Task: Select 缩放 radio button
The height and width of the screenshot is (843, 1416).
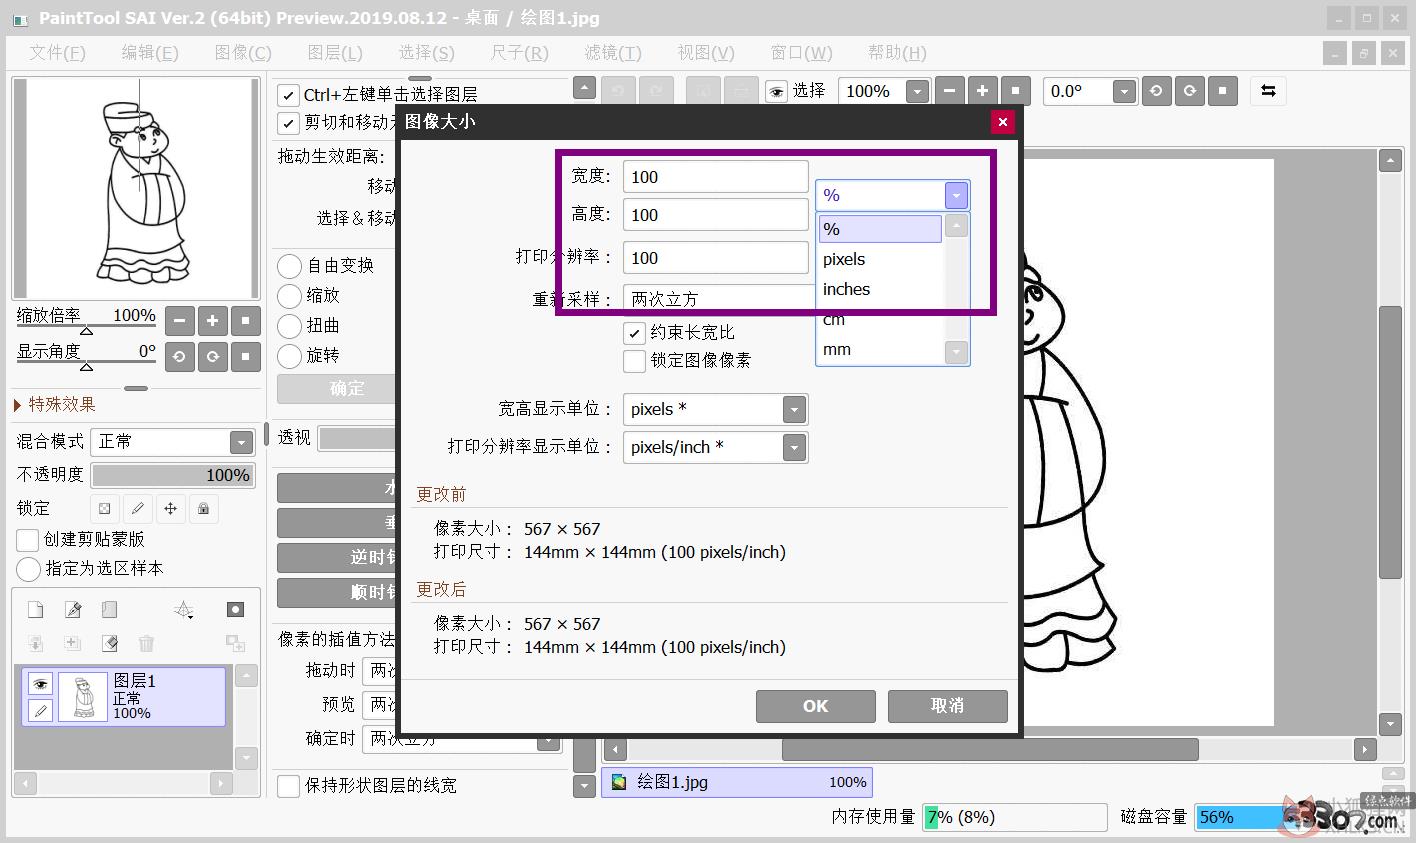Action: tap(289, 296)
